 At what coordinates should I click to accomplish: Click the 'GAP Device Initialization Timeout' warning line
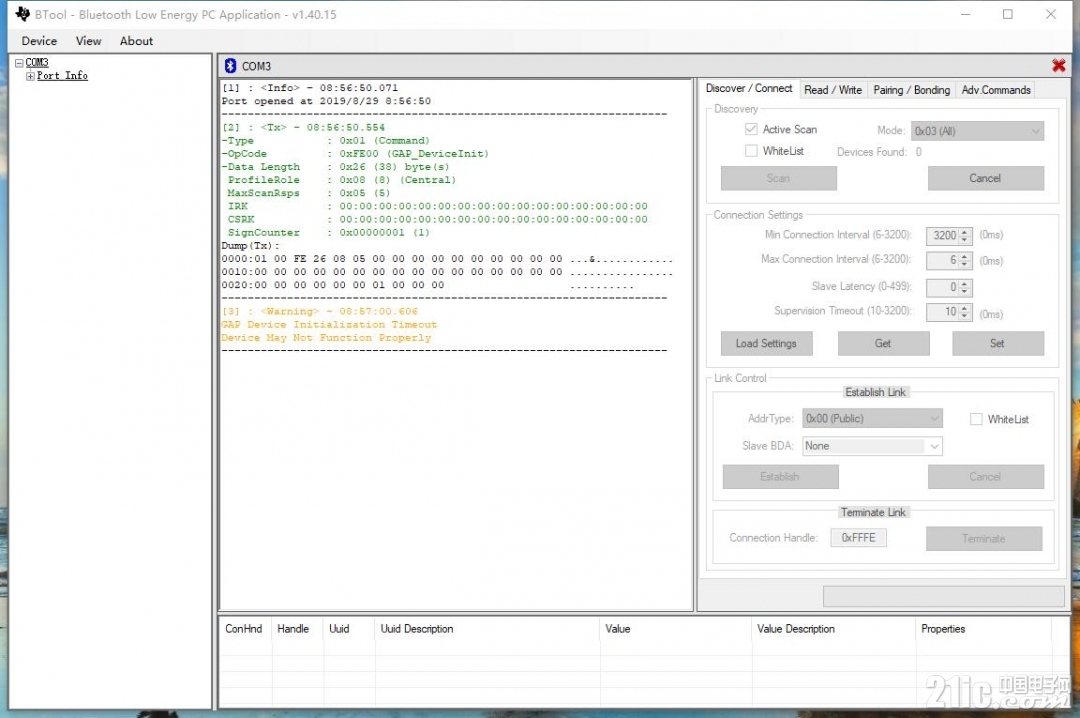[x=329, y=325]
